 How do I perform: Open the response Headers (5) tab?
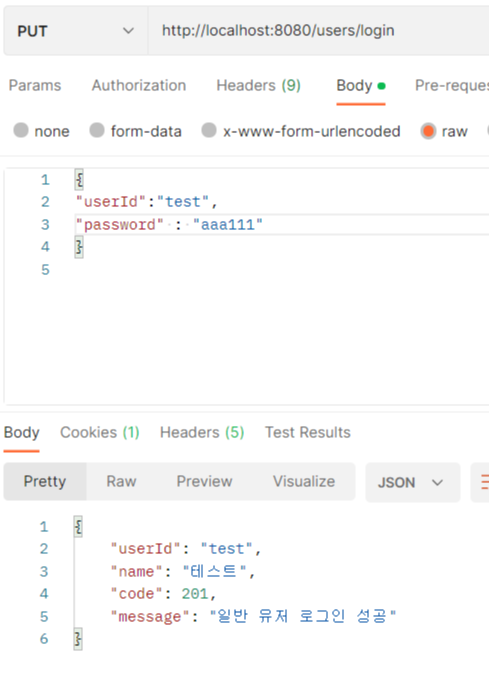(202, 433)
